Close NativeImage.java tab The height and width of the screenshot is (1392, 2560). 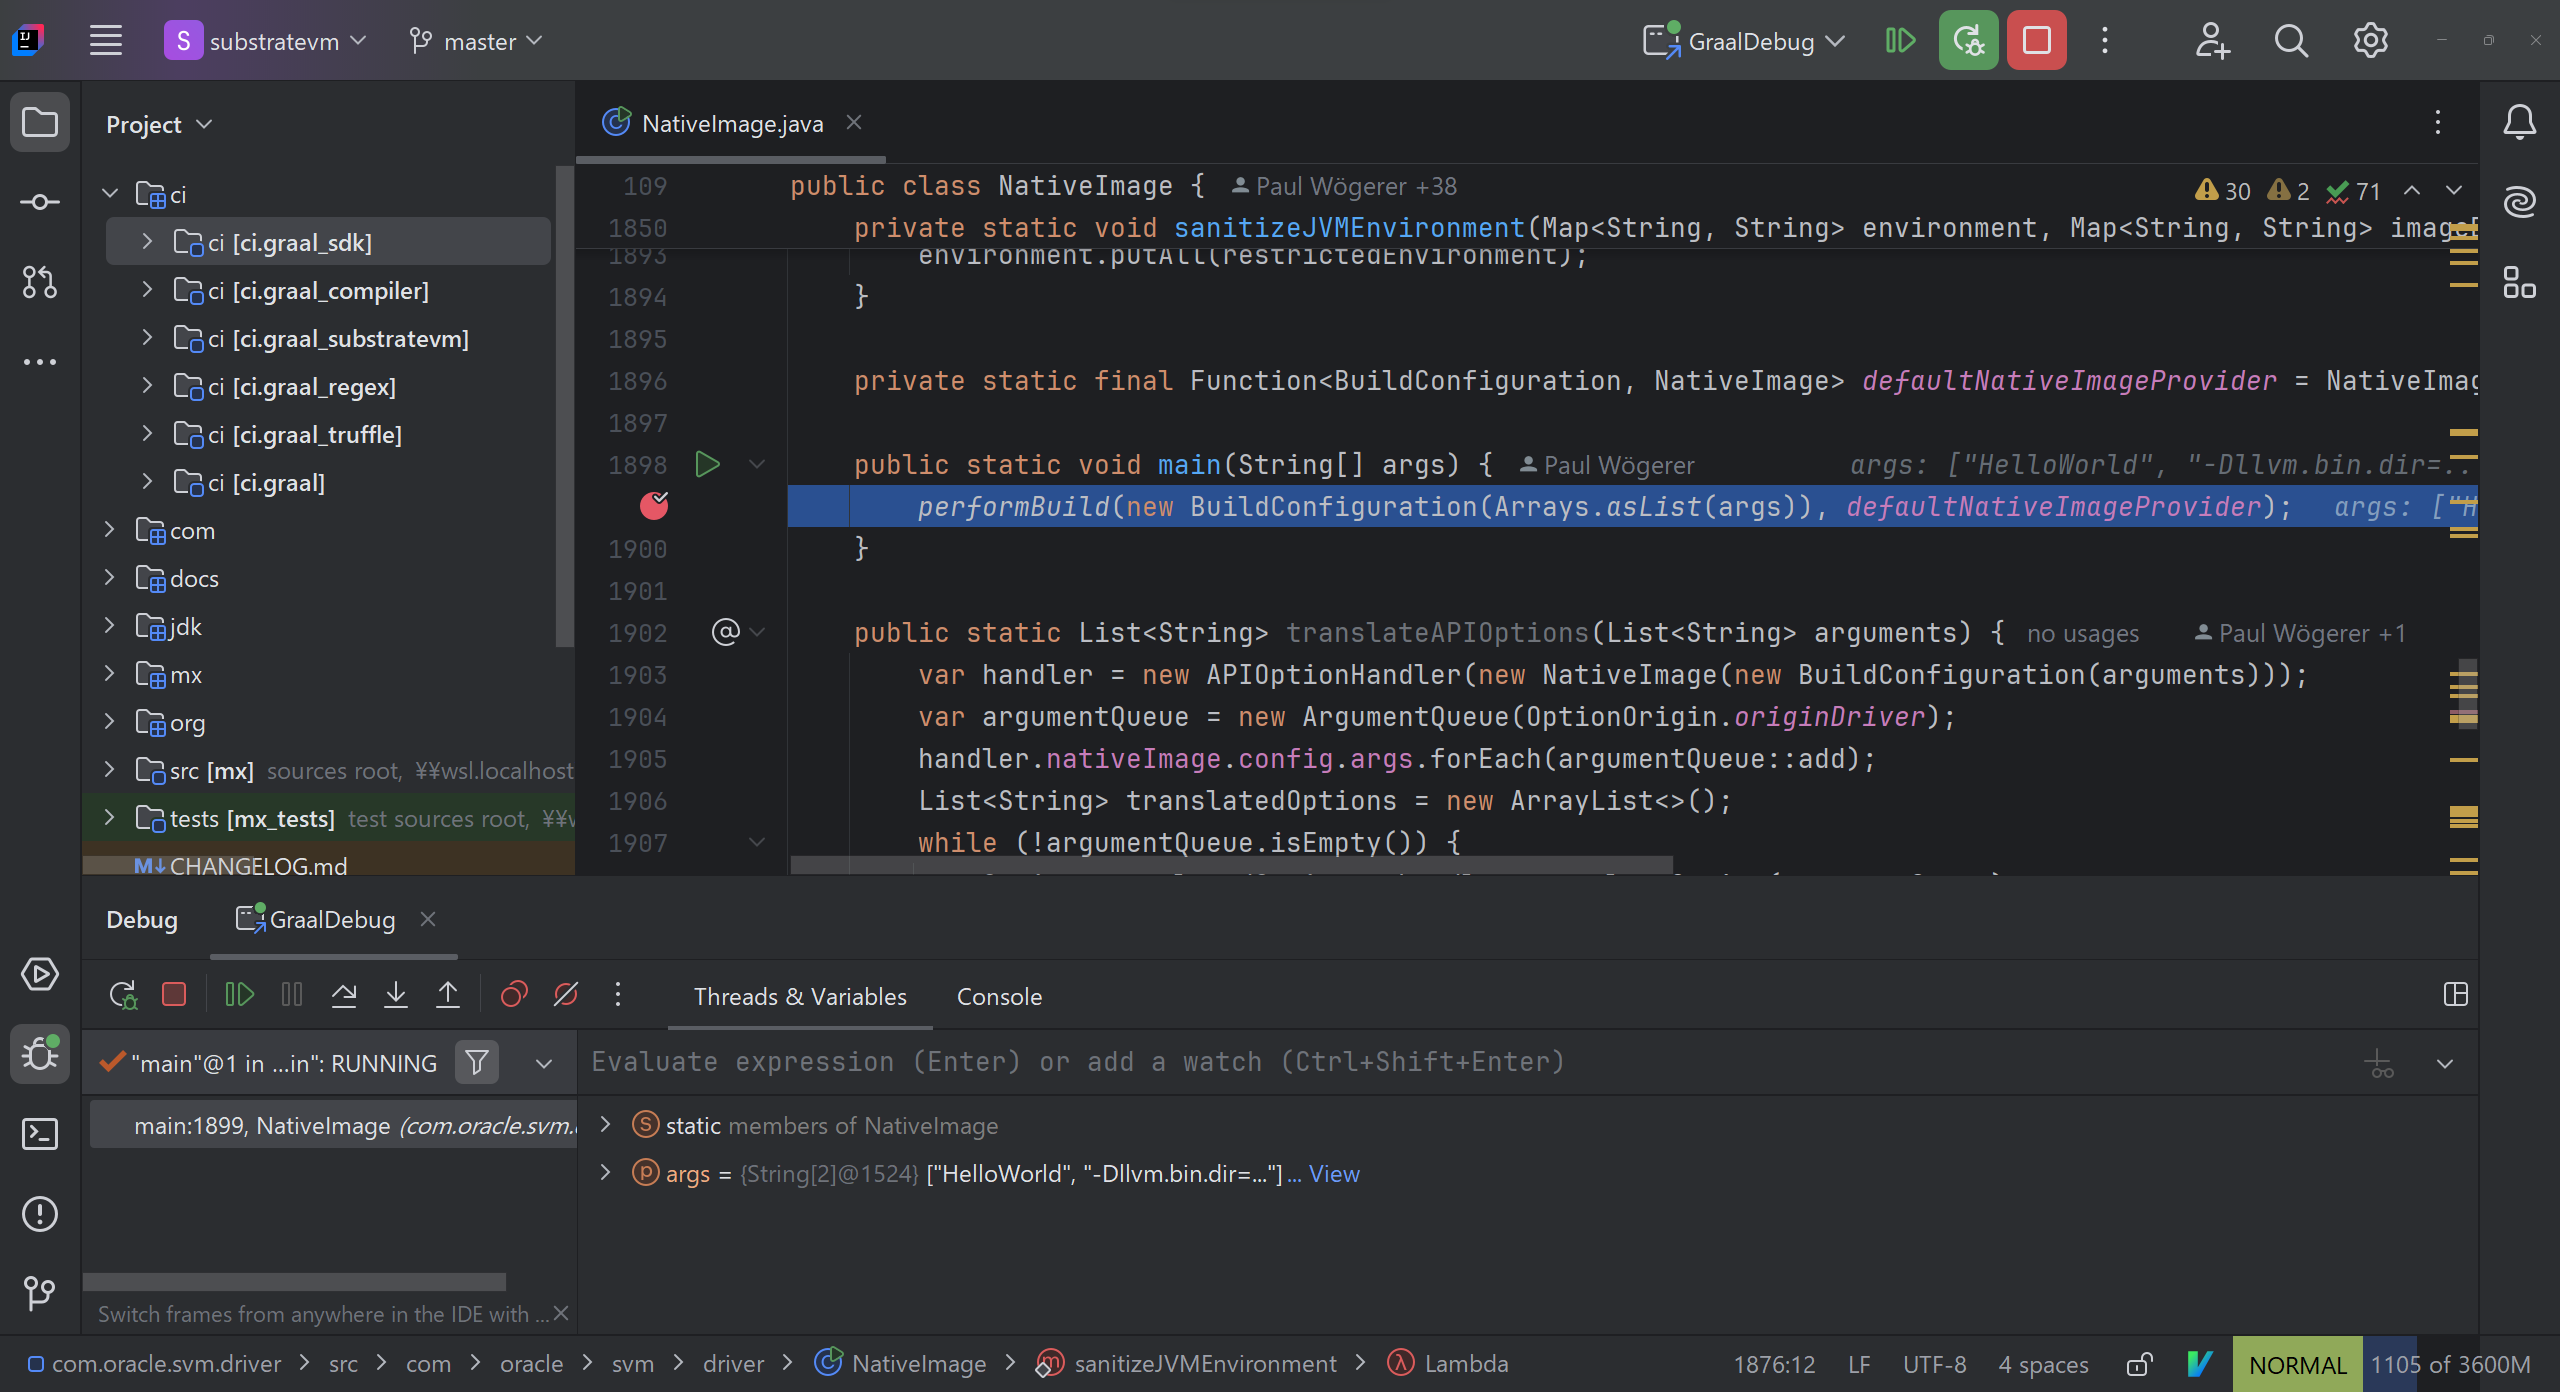(x=854, y=122)
